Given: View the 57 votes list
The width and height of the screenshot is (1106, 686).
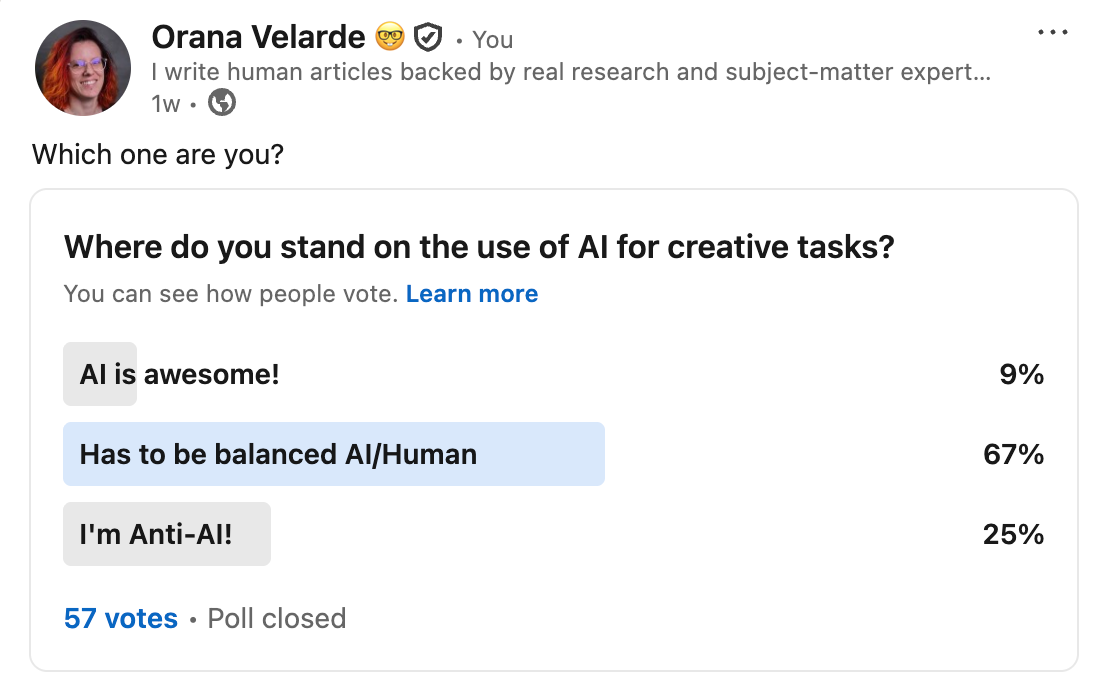Looking at the screenshot, I should (121, 619).
